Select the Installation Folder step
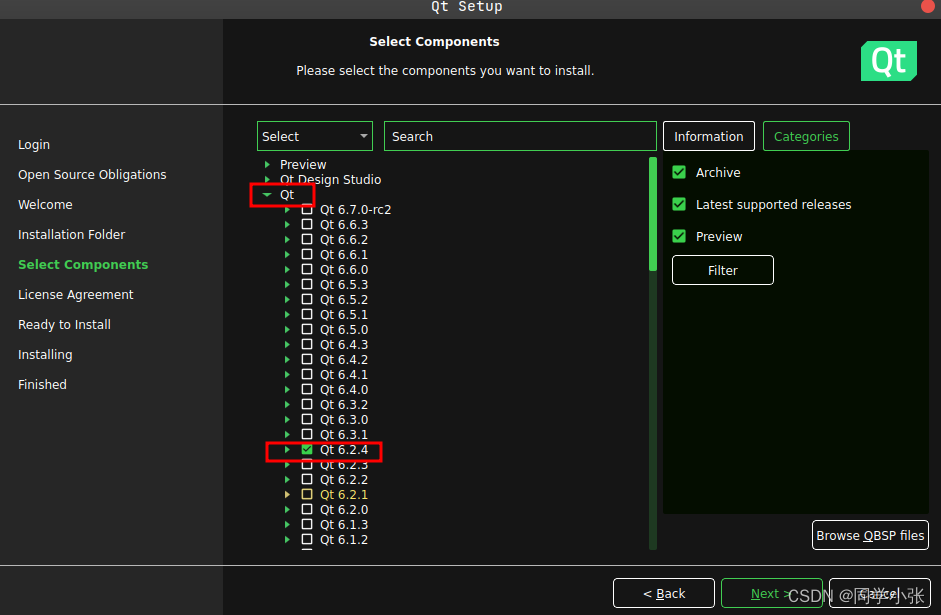The image size is (941, 615). 71,235
